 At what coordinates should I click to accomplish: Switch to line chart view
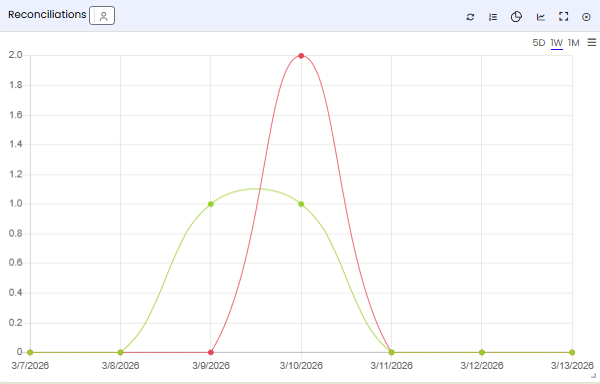click(x=540, y=17)
